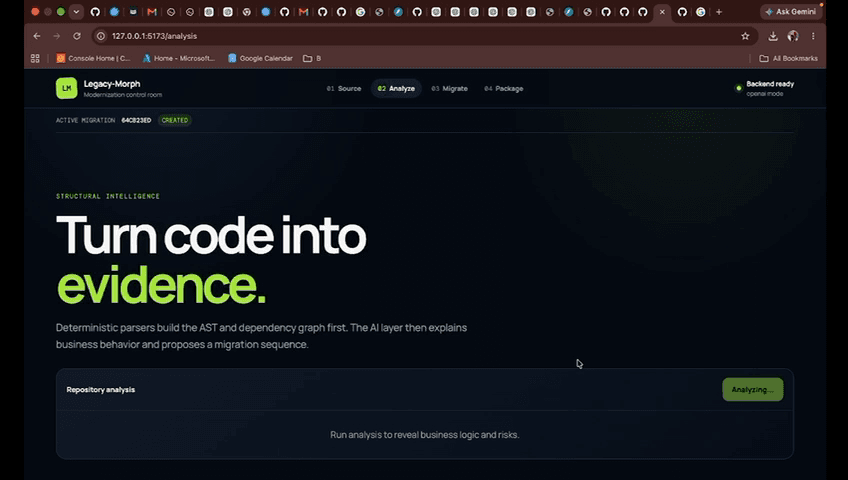The width and height of the screenshot is (848, 480).
Task: Click the Ask Gemini button
Action: coord(791,11)
